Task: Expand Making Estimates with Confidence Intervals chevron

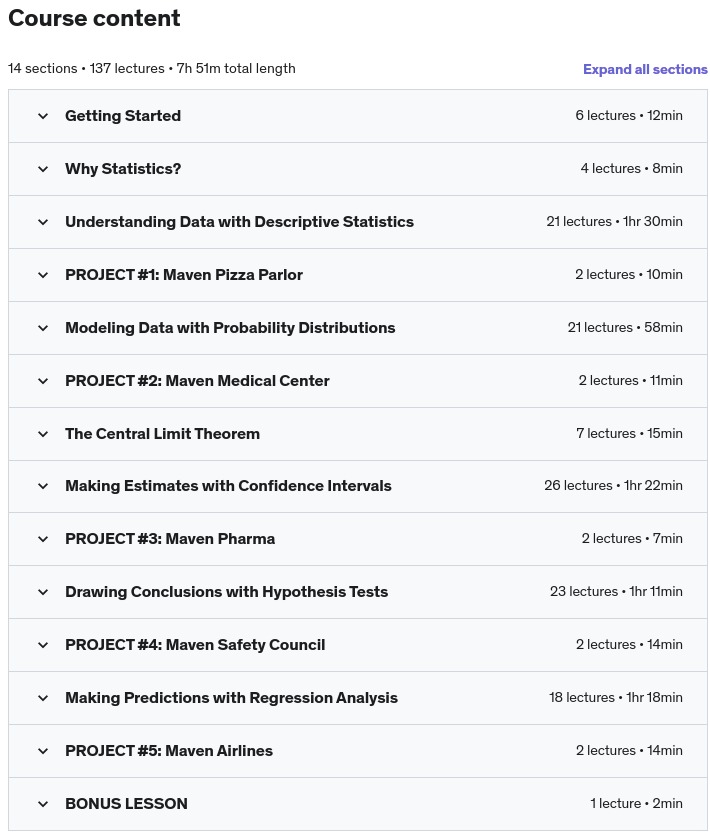Action: pos(43,486)
